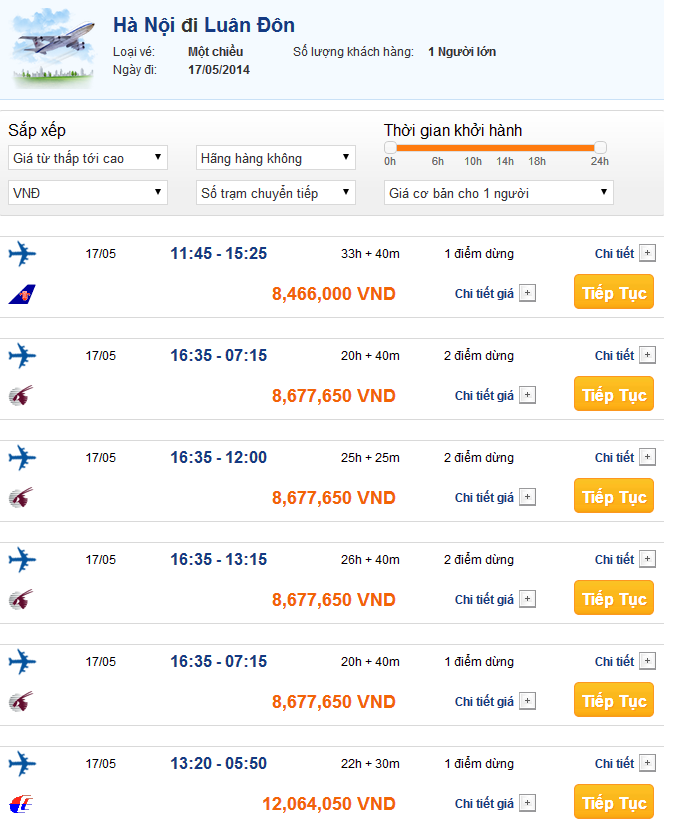Expand Chi tiết giá for the 12,064,050 VND fare
This screenshot has width=675, height=819.
(527, 804)
